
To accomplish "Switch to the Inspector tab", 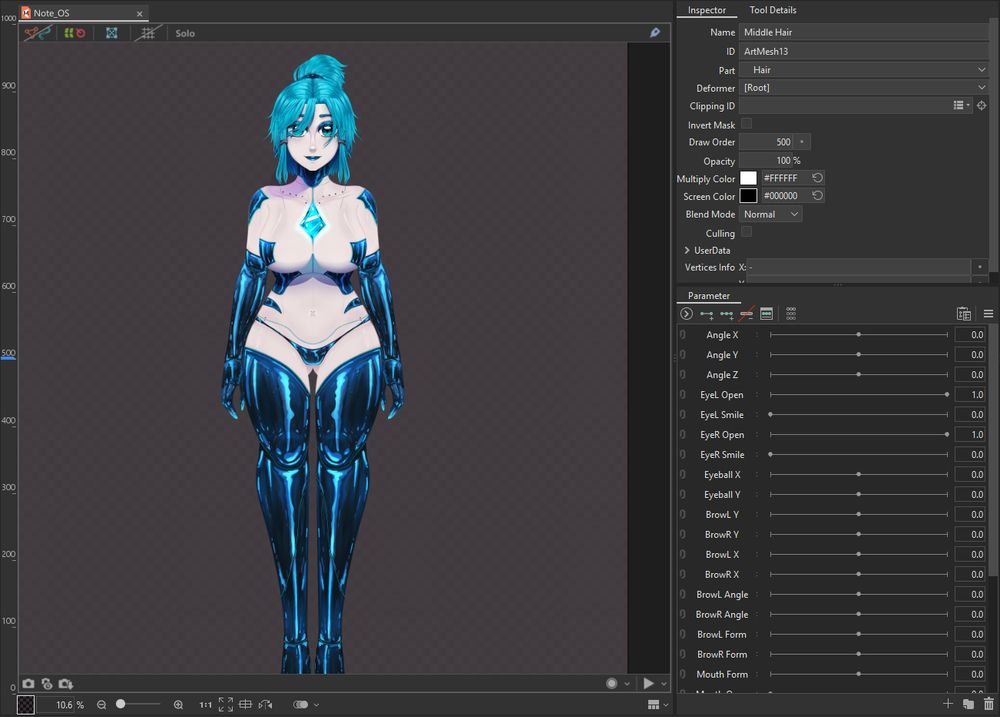I will [x=707, y=10].
